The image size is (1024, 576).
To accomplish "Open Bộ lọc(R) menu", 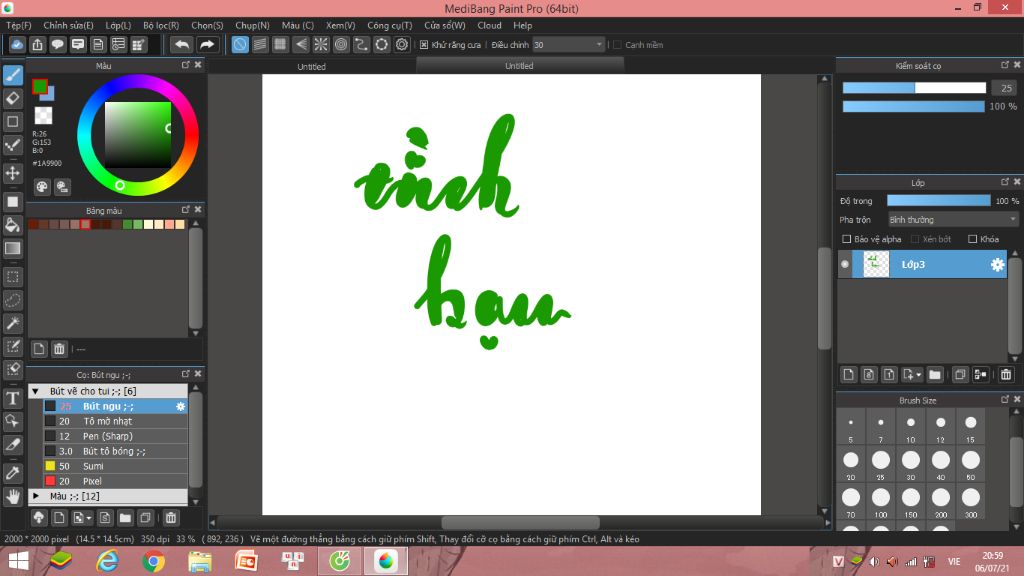I will pos(161,25).
